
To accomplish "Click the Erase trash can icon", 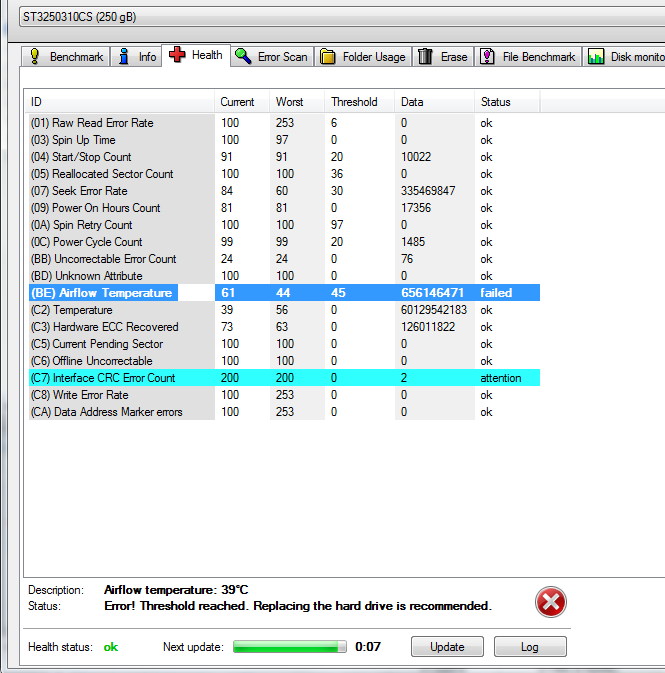I will (x=425, y=56).
